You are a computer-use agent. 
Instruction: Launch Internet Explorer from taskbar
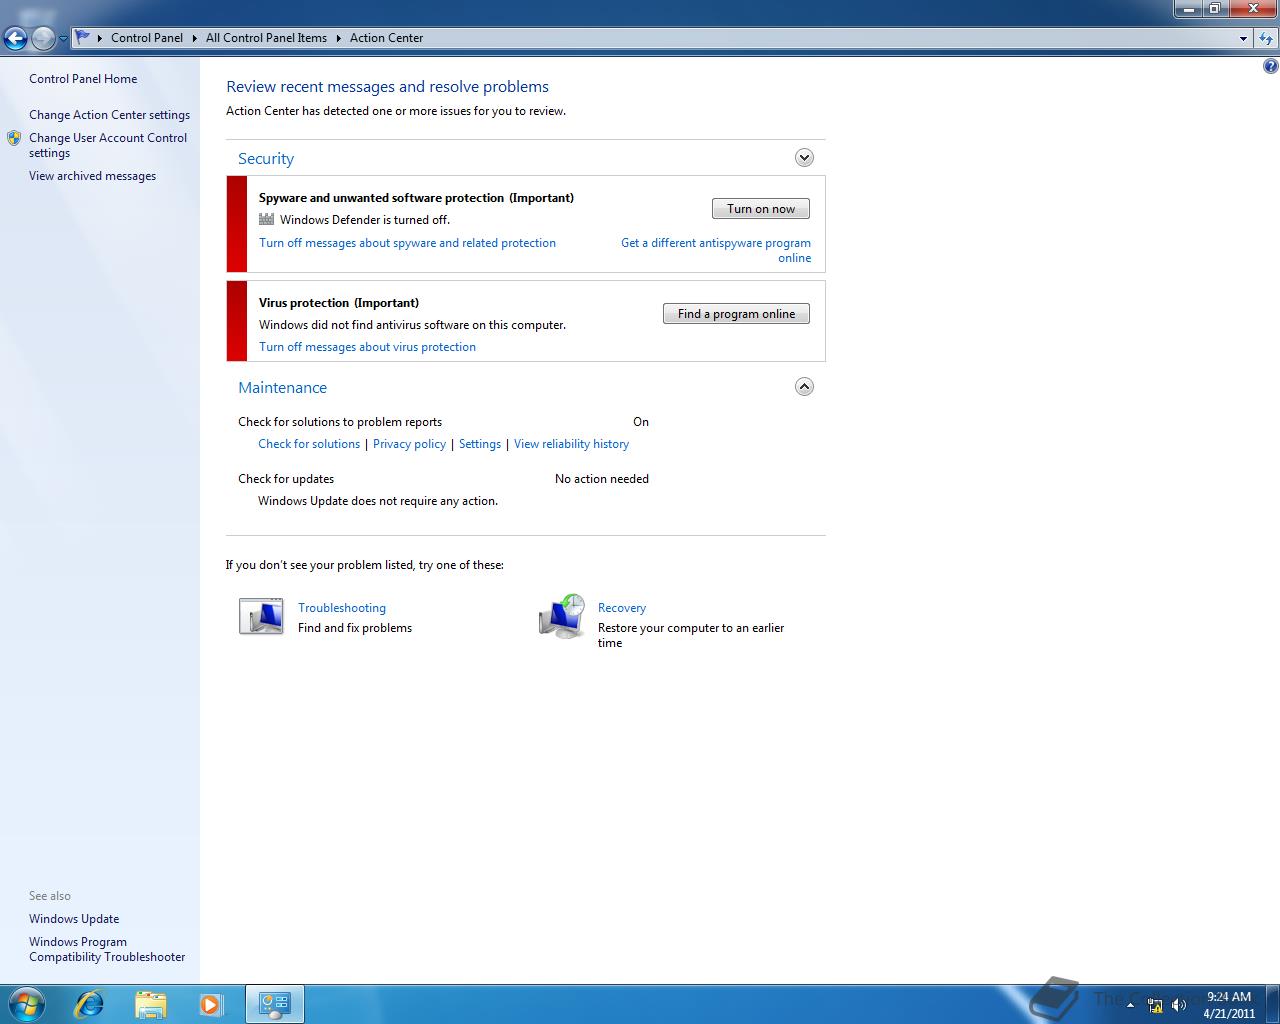[x=90, y=1003]
